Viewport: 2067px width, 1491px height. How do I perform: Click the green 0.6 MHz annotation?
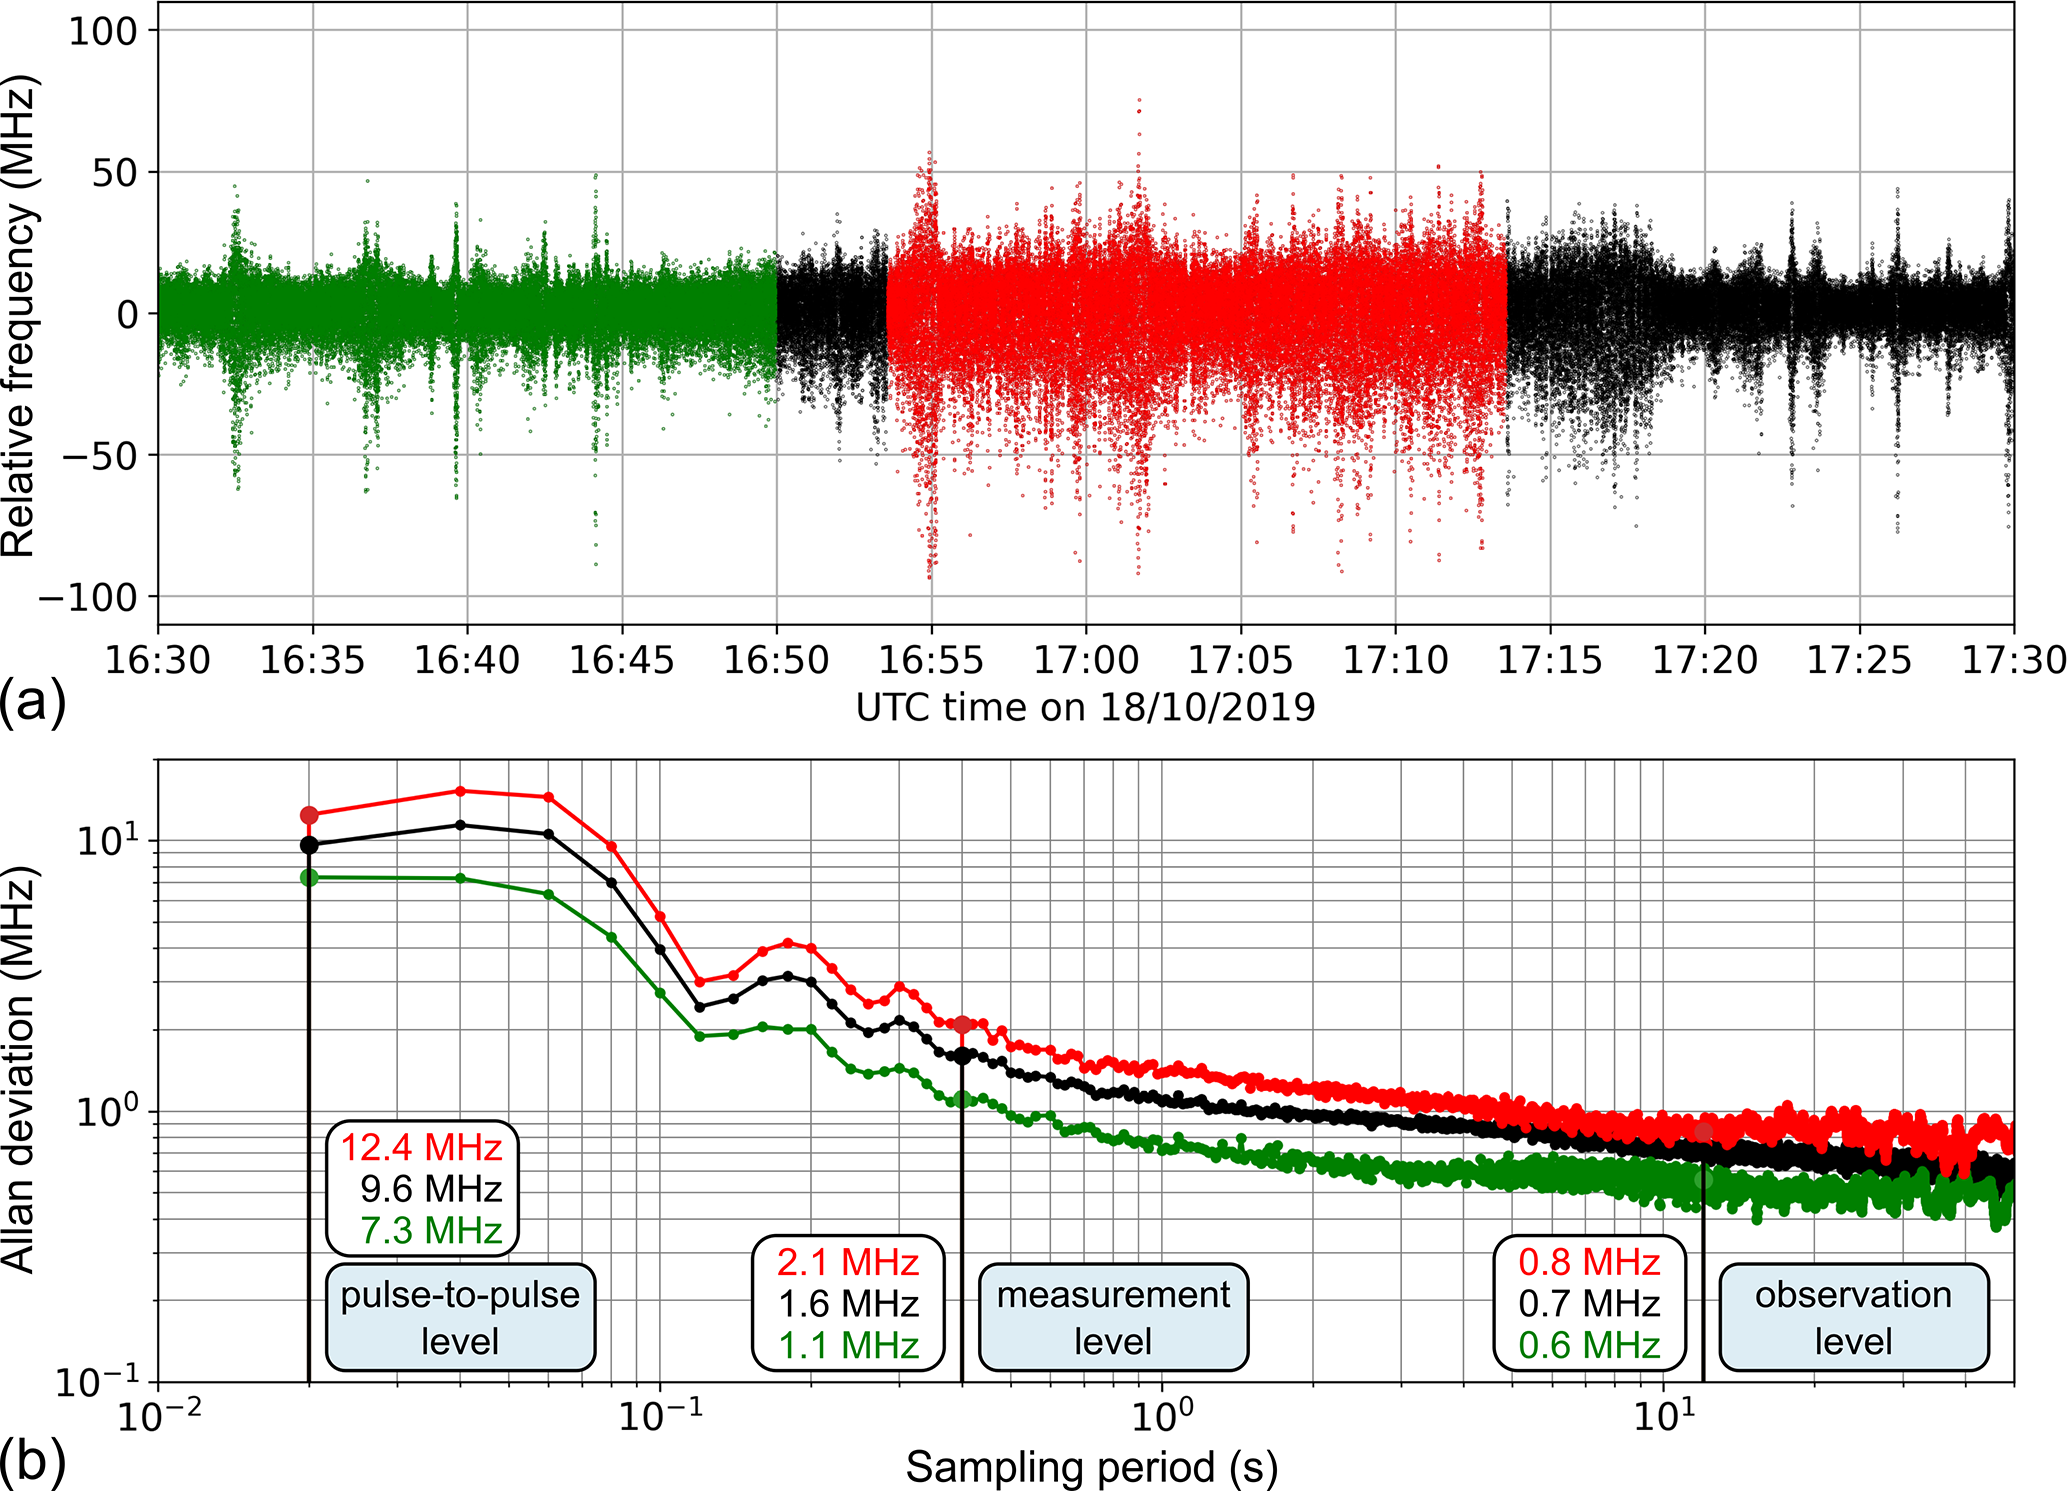[1589, 1345]
